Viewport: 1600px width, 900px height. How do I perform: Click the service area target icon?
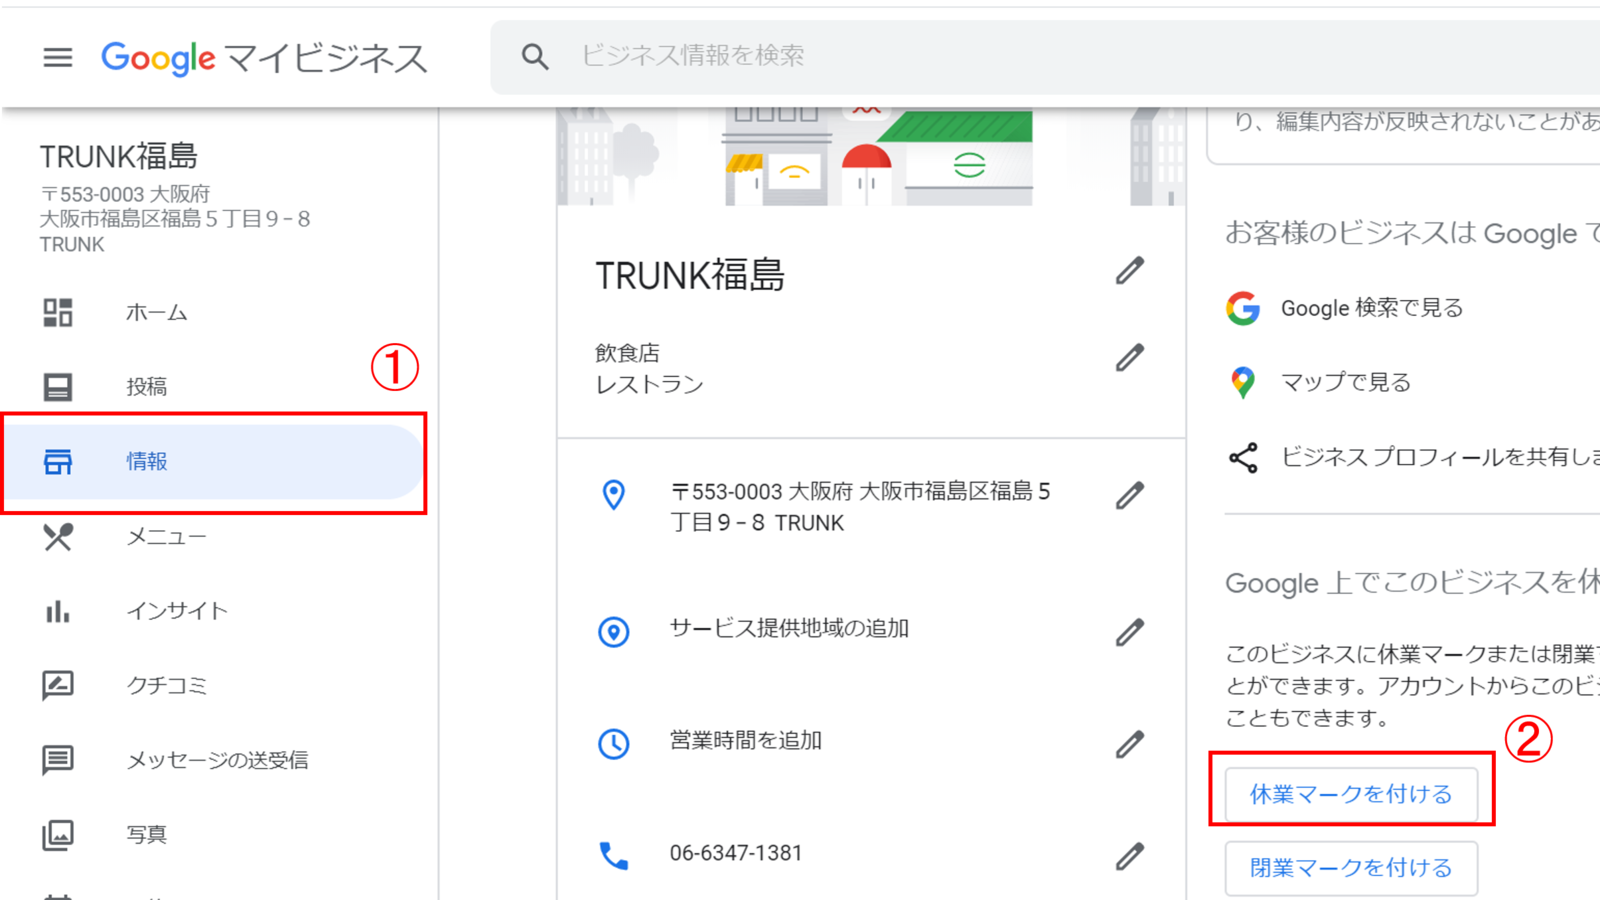[x=614, y=632]
